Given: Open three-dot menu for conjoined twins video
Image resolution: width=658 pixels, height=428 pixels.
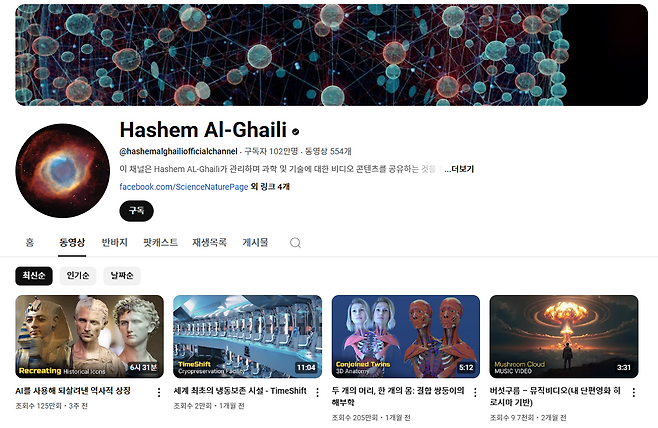Looking at the screenshot, I should [475, 392].
